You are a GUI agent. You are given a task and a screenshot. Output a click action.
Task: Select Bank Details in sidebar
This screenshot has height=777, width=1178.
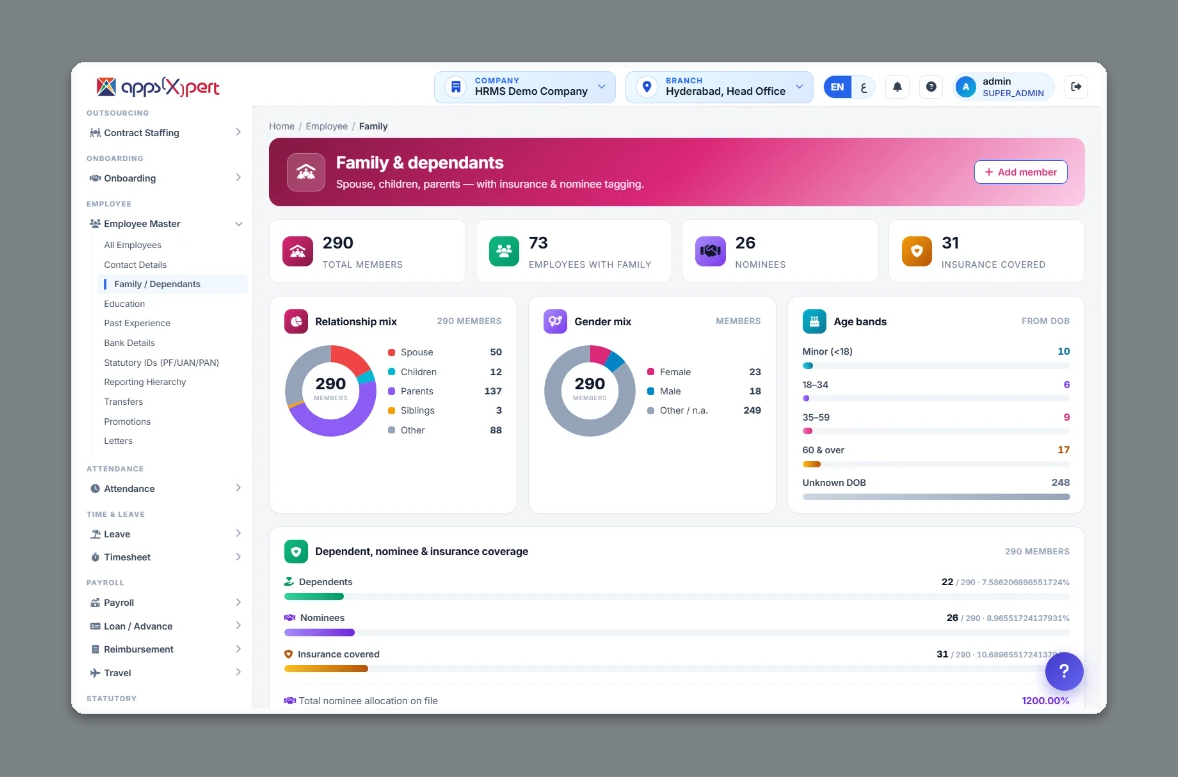point(129,343)
